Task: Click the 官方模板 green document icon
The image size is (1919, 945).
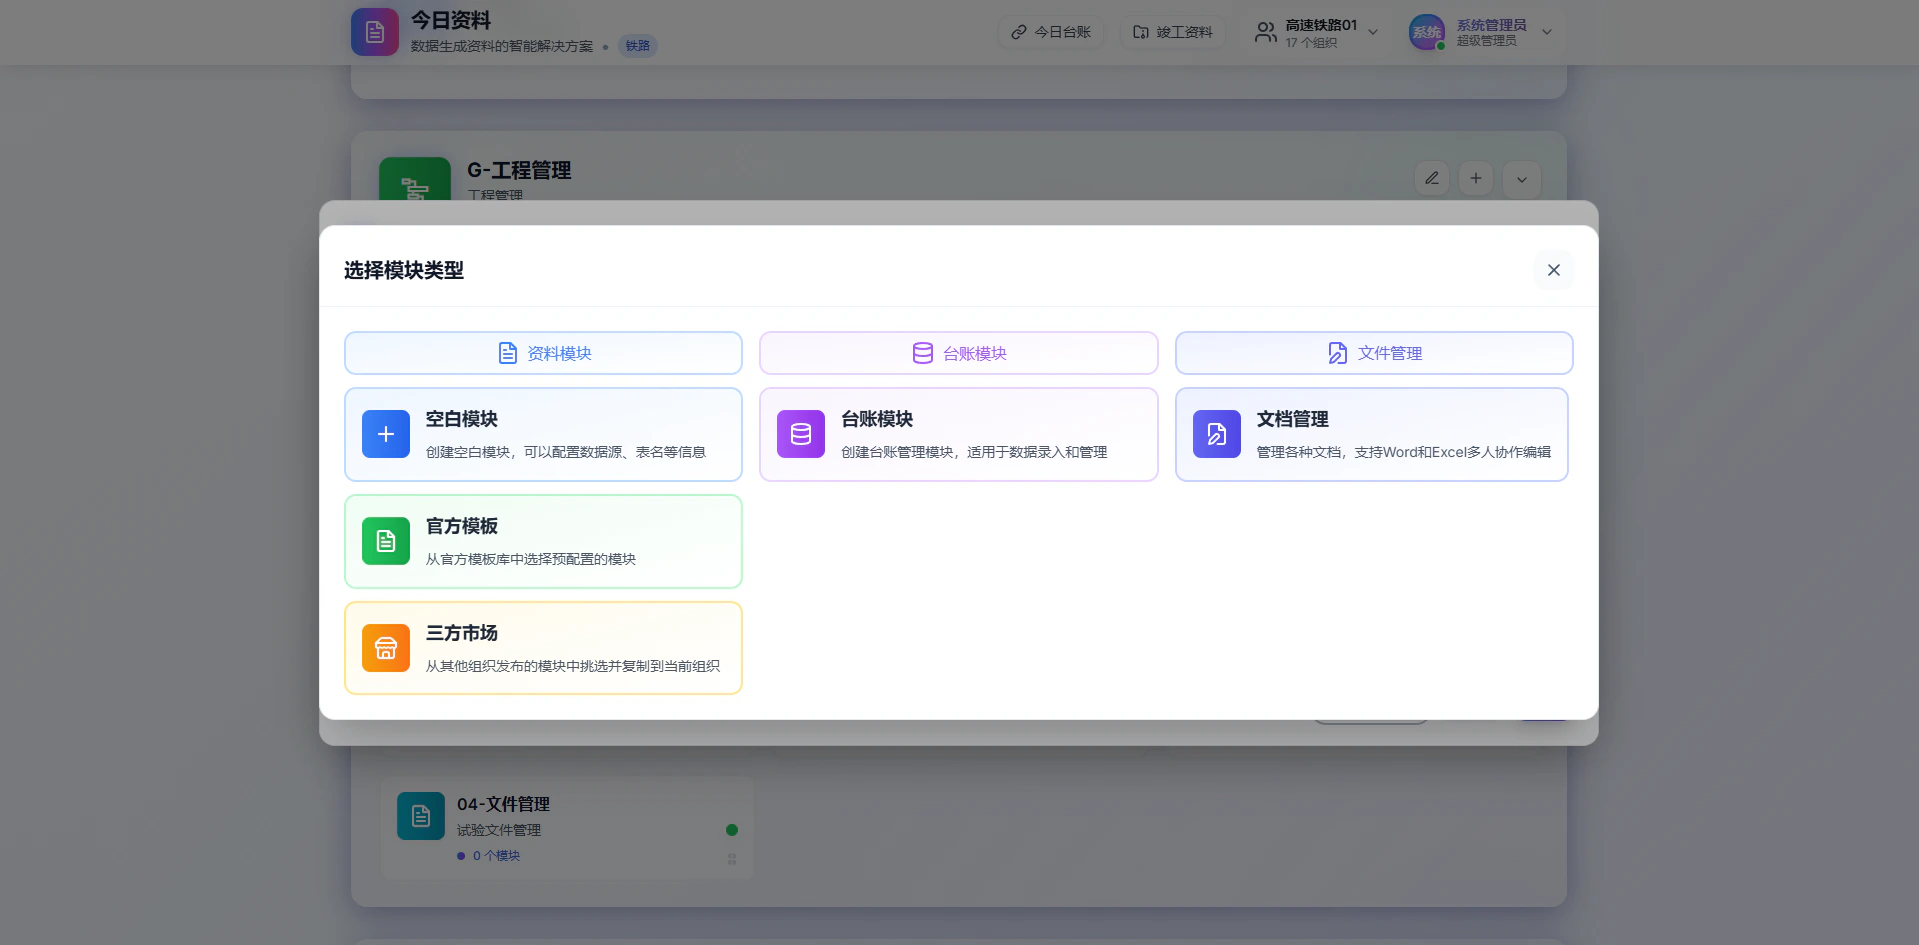Action: 386,541
